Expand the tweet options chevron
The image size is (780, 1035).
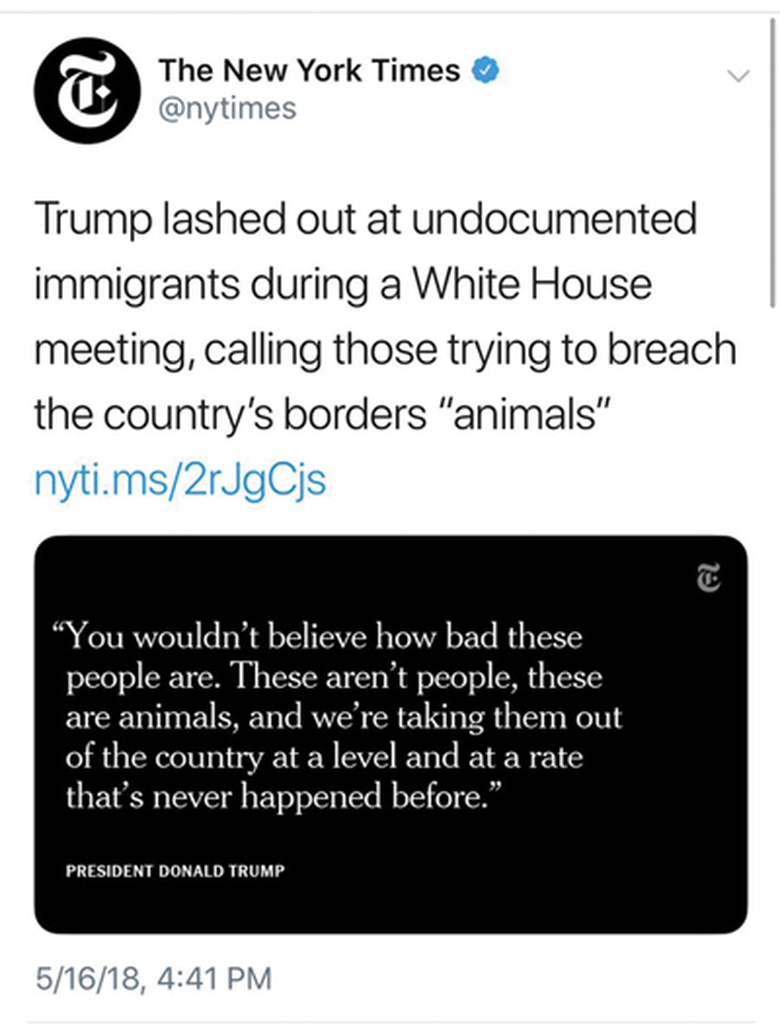(x=738, y=76)
